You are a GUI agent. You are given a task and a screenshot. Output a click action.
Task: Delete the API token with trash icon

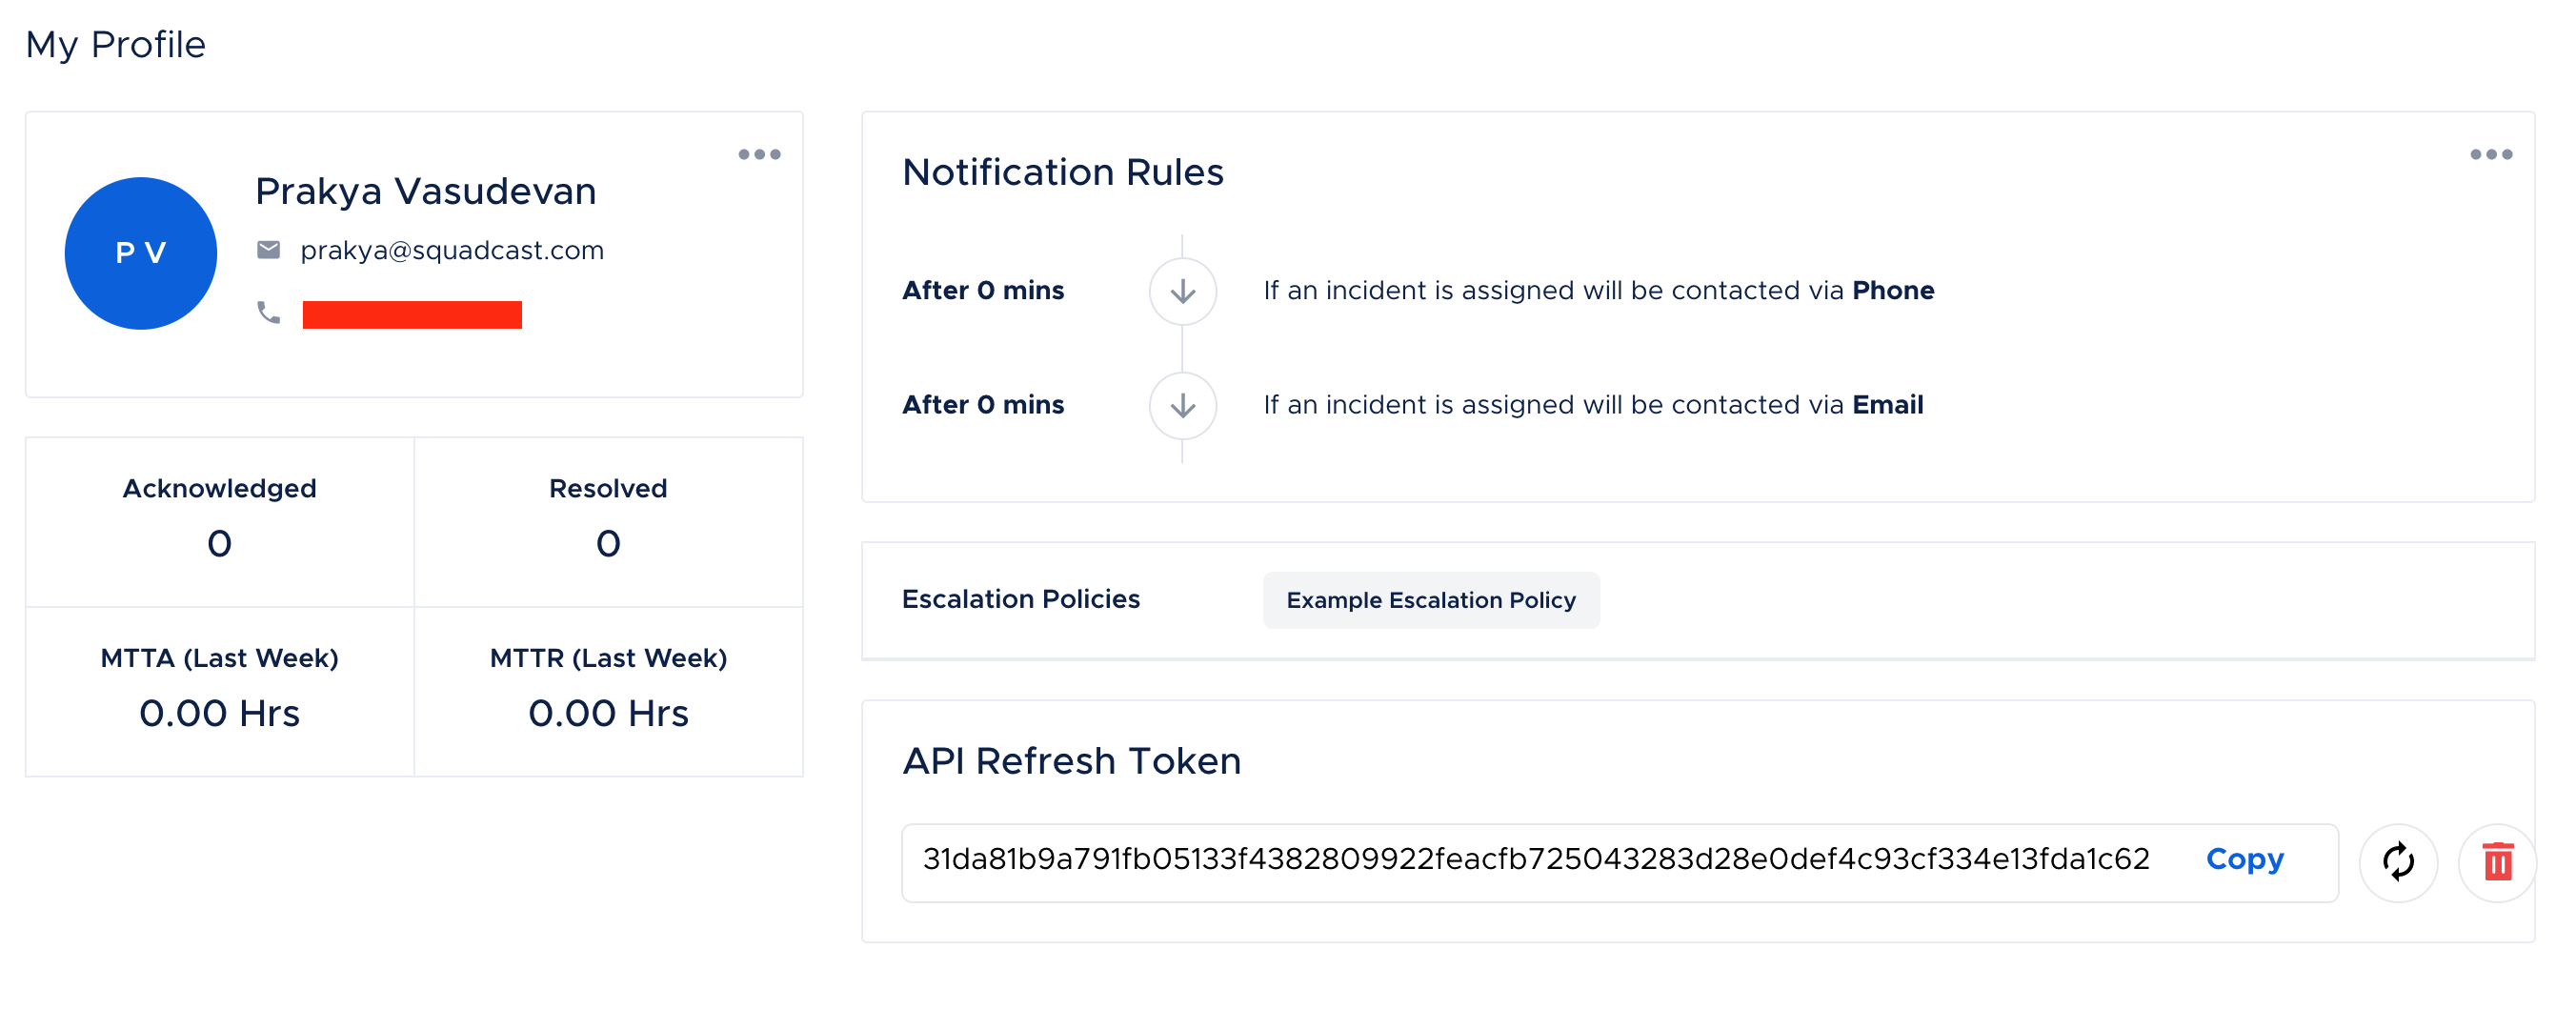tap(2497, 861)
